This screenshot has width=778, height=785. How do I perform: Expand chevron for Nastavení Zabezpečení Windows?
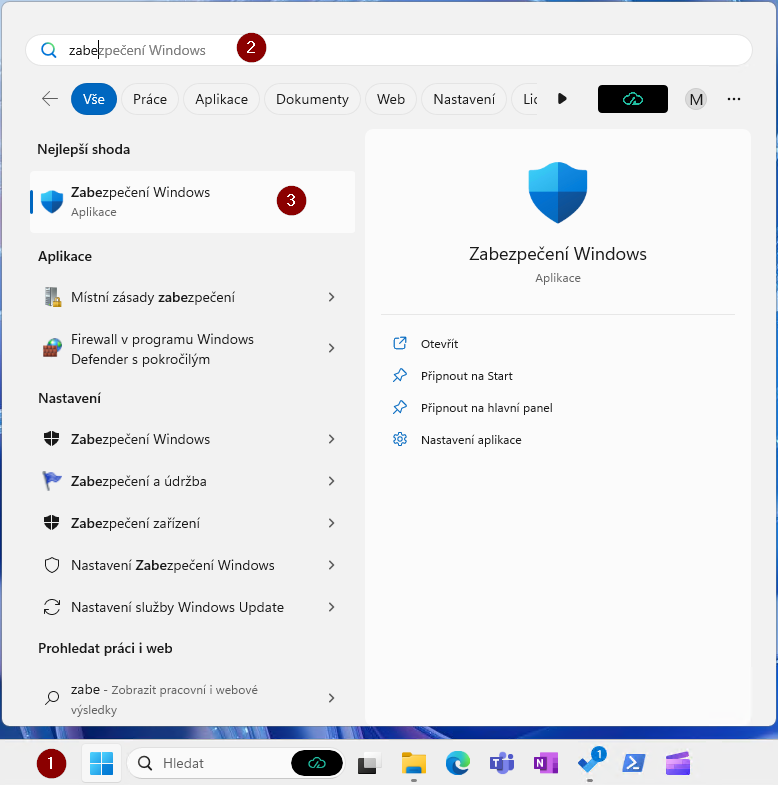point(331,565)
